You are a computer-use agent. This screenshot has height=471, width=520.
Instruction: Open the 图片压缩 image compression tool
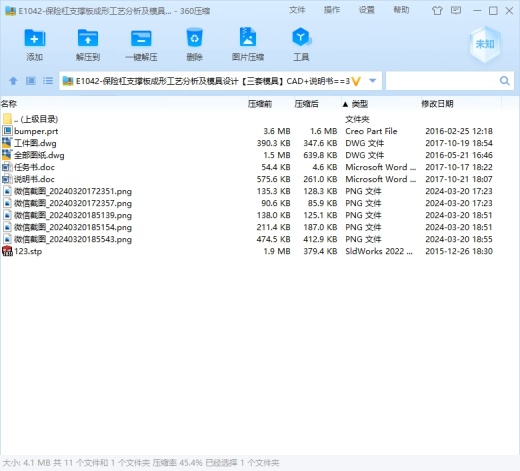pos(248,37)
